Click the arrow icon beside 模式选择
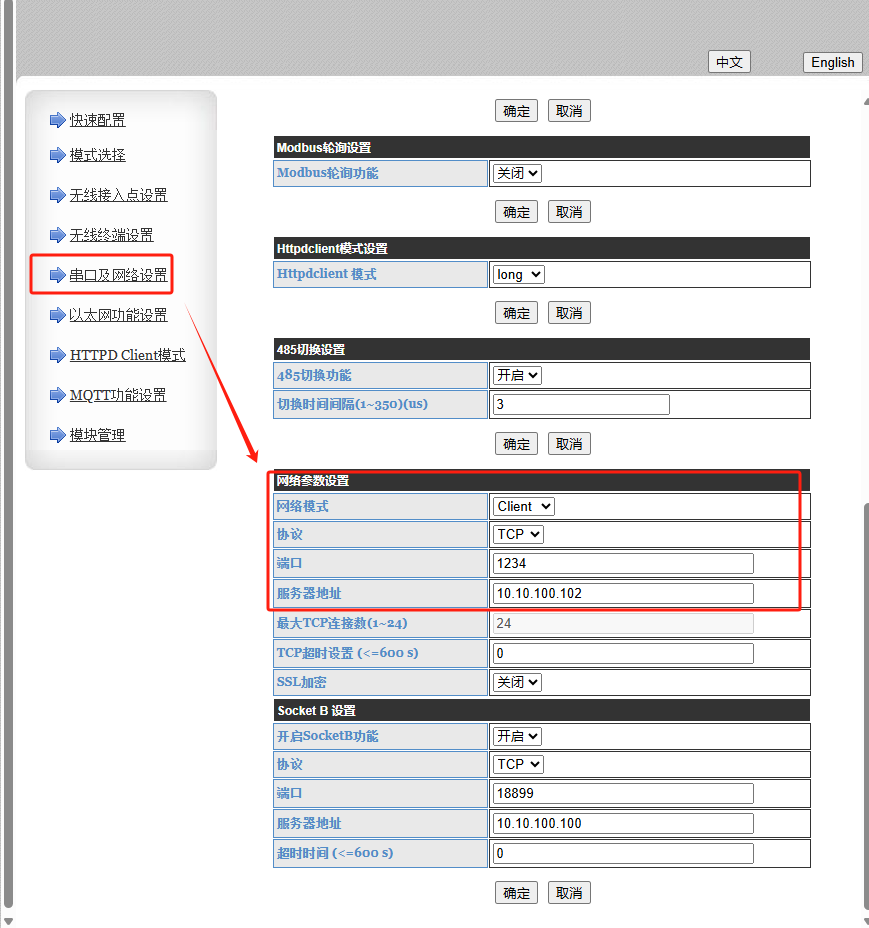 [57, 155]
